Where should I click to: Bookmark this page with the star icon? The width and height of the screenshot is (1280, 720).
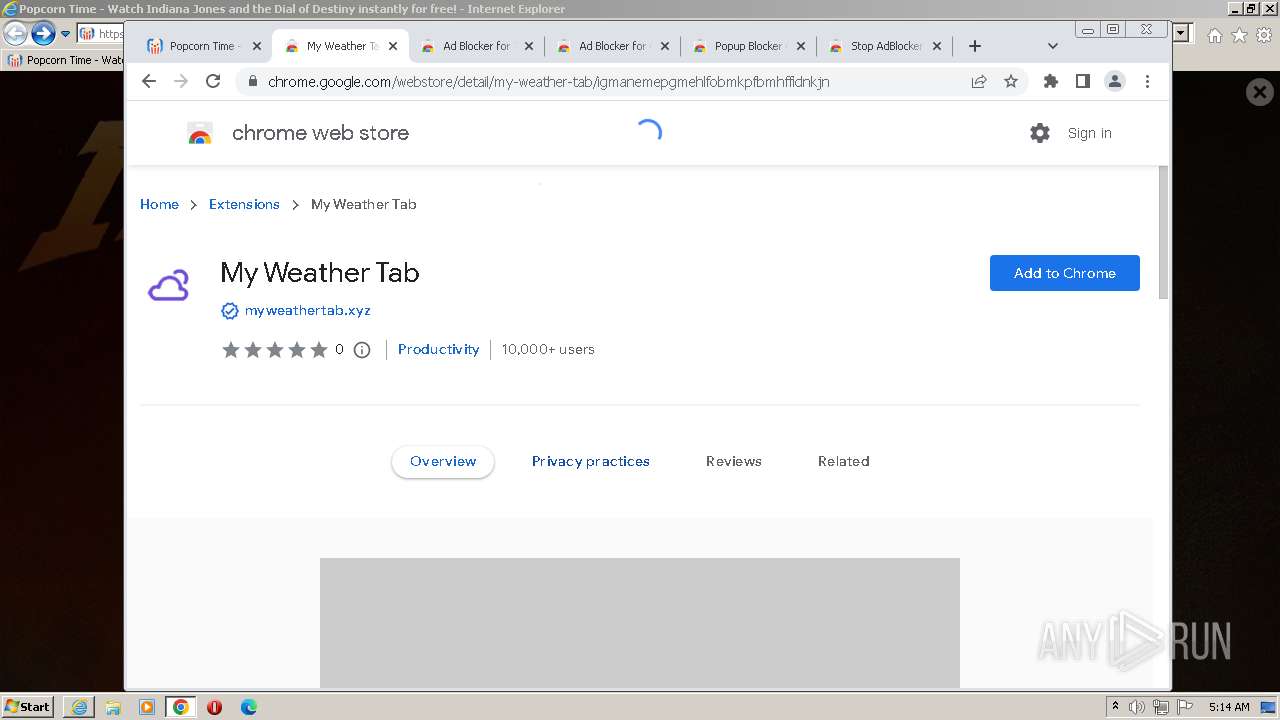click(x=1011, y=81)
